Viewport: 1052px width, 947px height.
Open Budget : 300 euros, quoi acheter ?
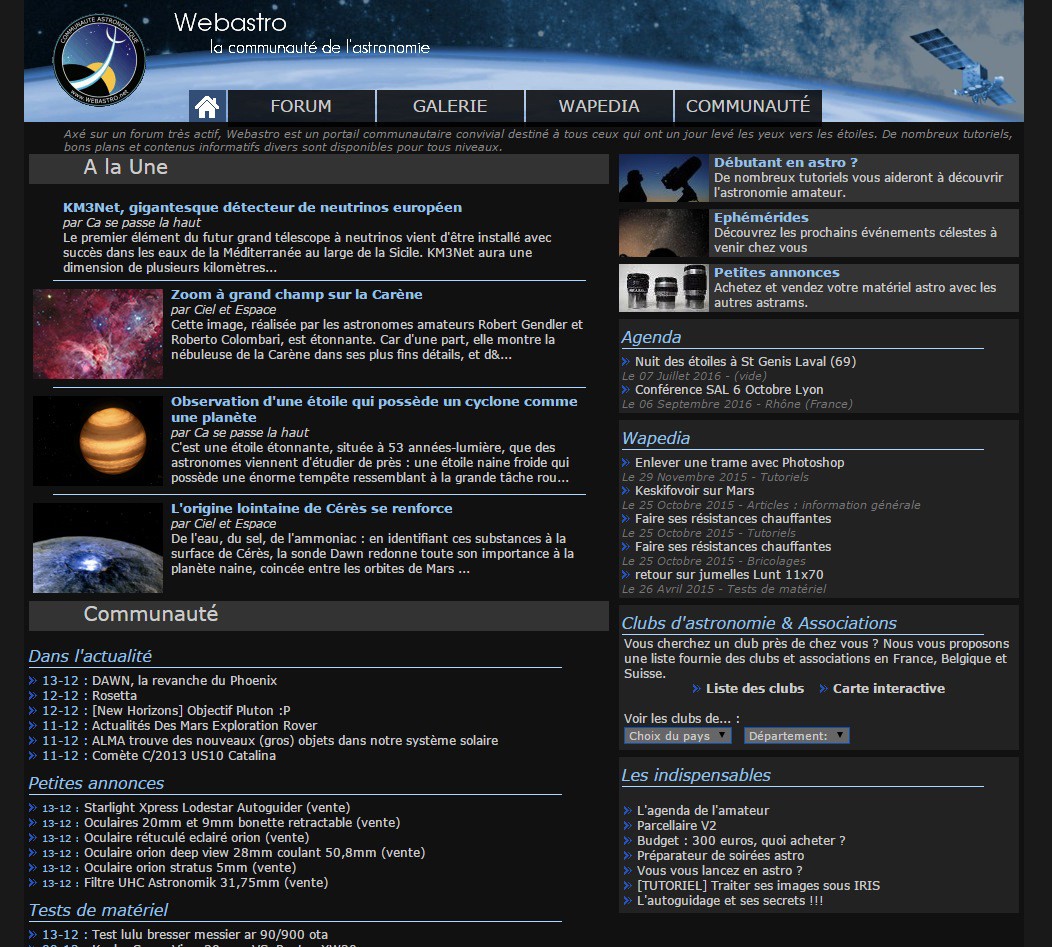click(x=741, y=840)
